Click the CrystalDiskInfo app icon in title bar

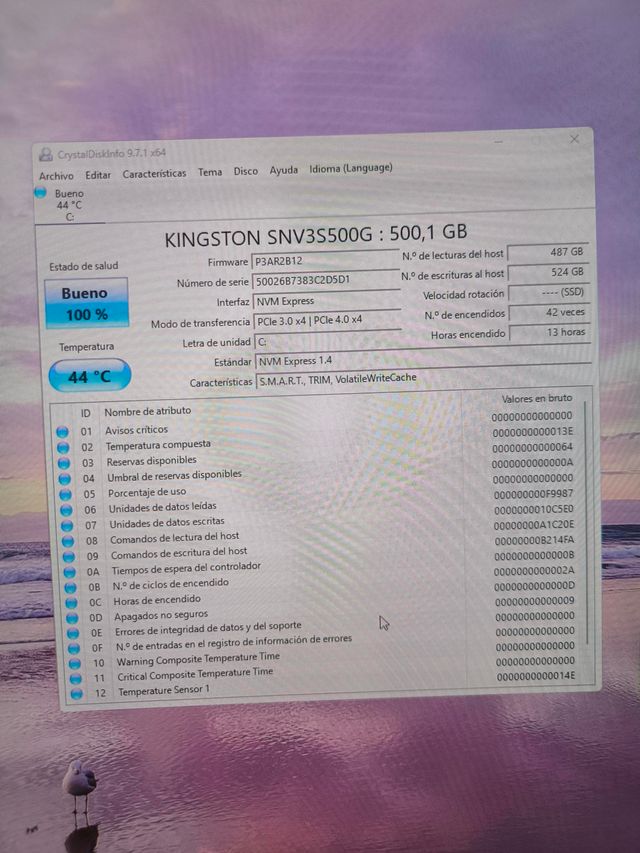click(x=45, y=154)
